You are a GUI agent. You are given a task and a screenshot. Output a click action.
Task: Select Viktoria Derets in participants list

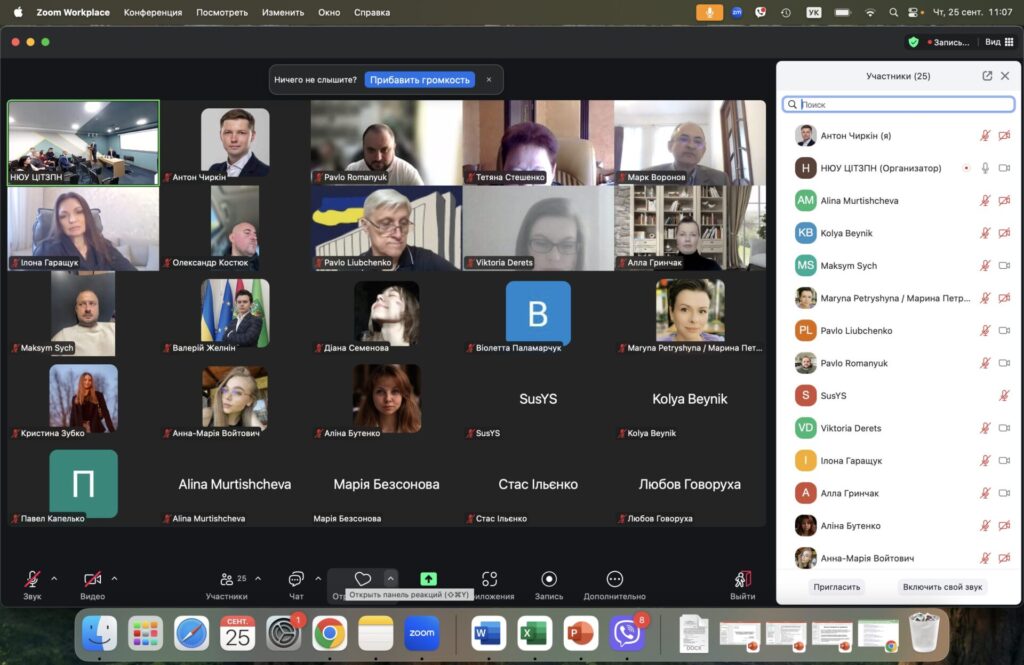[x=899, y=428]
